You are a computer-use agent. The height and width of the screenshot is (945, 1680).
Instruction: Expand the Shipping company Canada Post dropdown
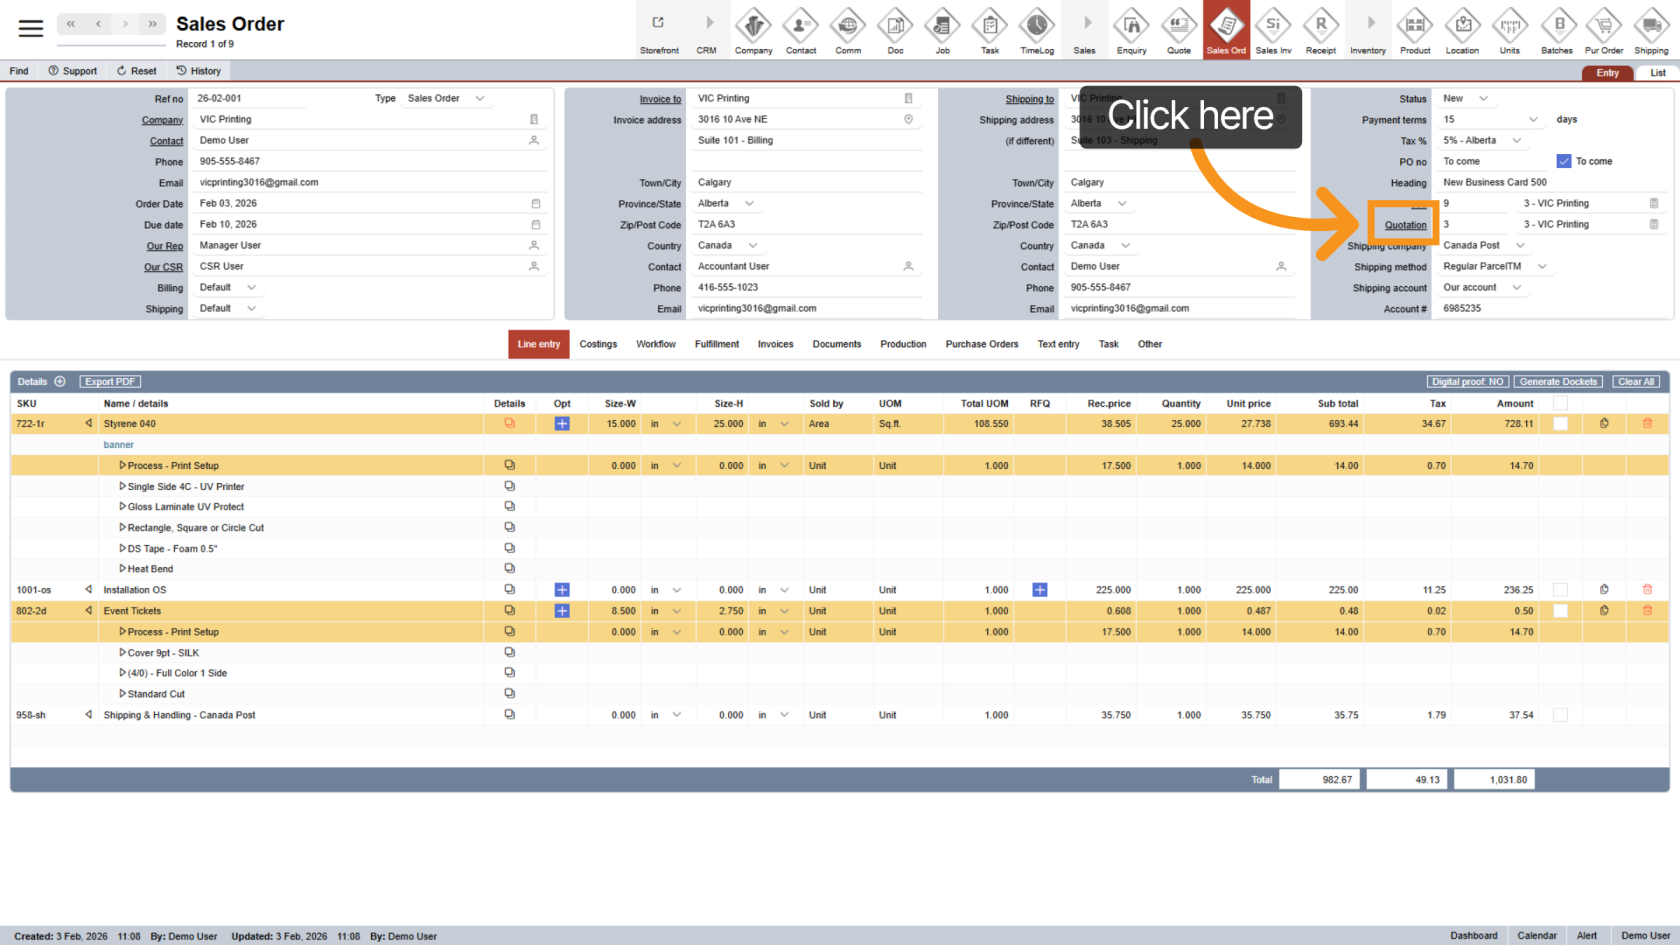pos(1520,246)
